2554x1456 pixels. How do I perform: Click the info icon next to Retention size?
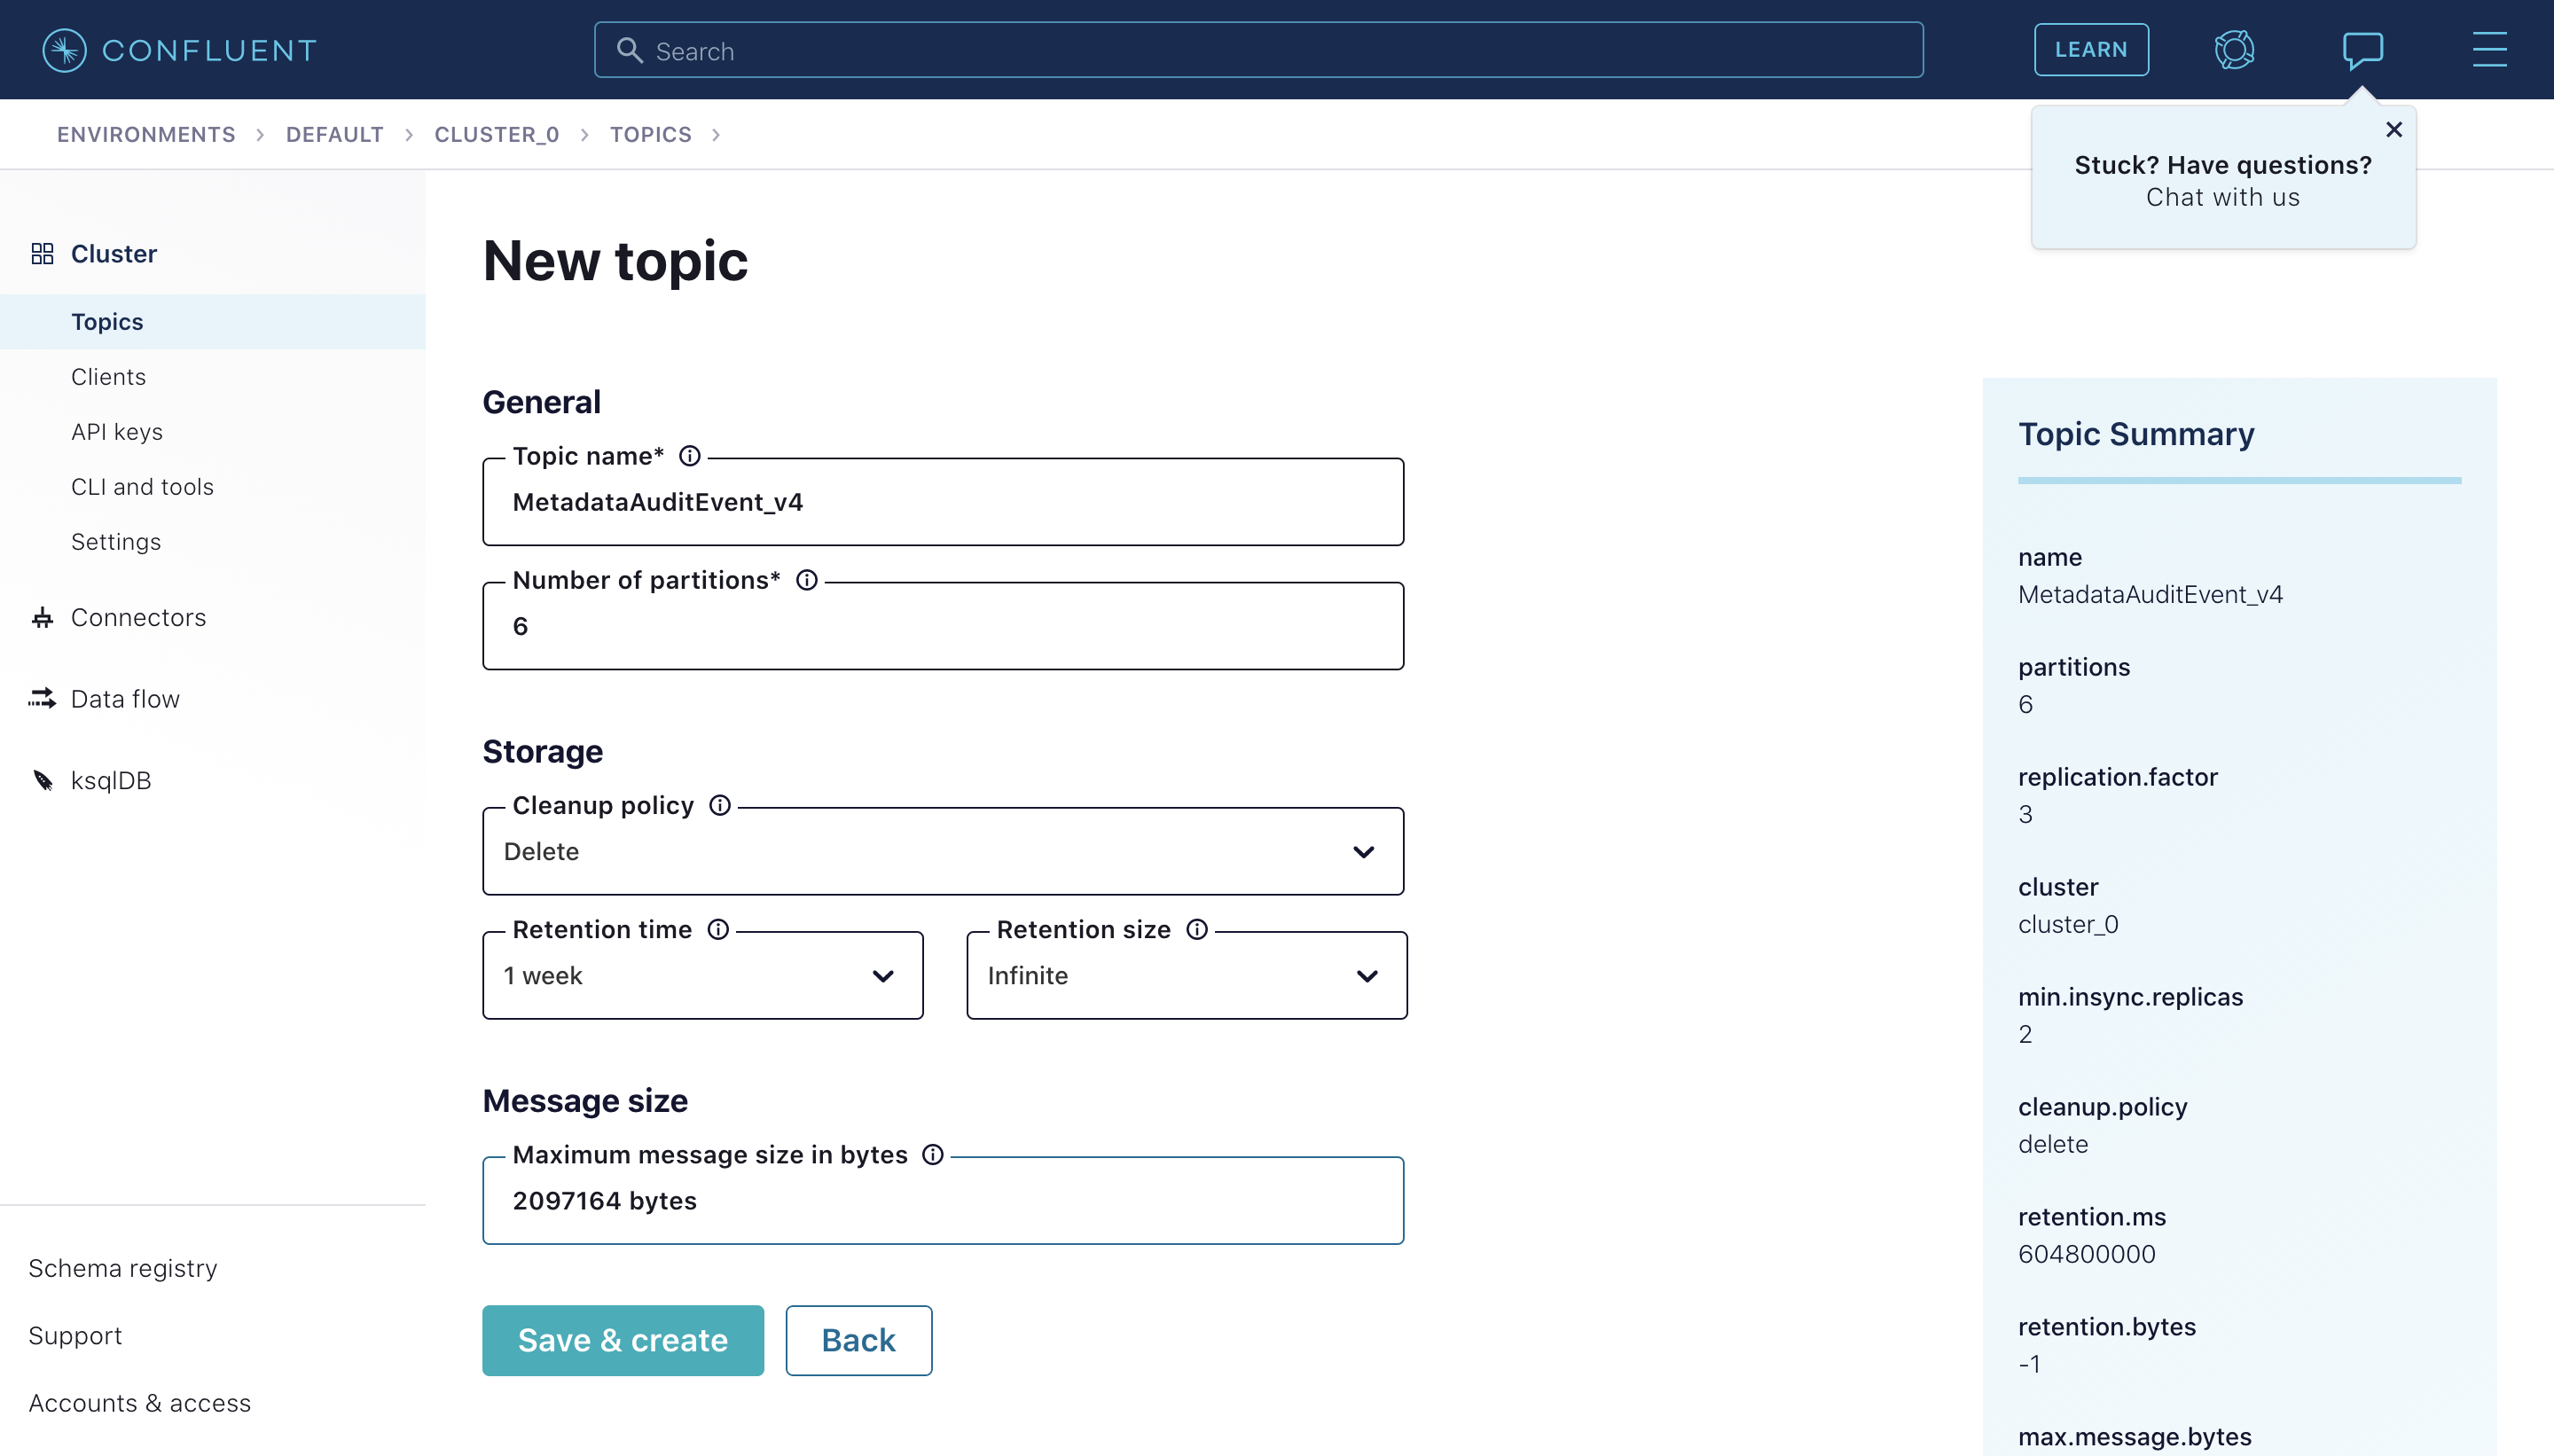(x=1197, y=929)
